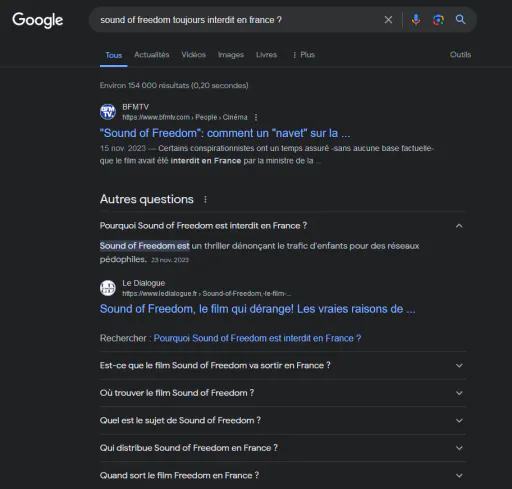Open BFMTV 'Sound of Freedom' navet article link
512x489 pixels.
[225, 133]
